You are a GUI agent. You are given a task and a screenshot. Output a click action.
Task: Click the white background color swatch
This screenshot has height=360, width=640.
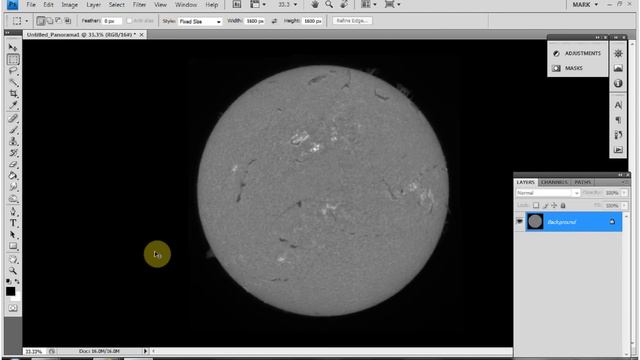(x=17, y=298)
